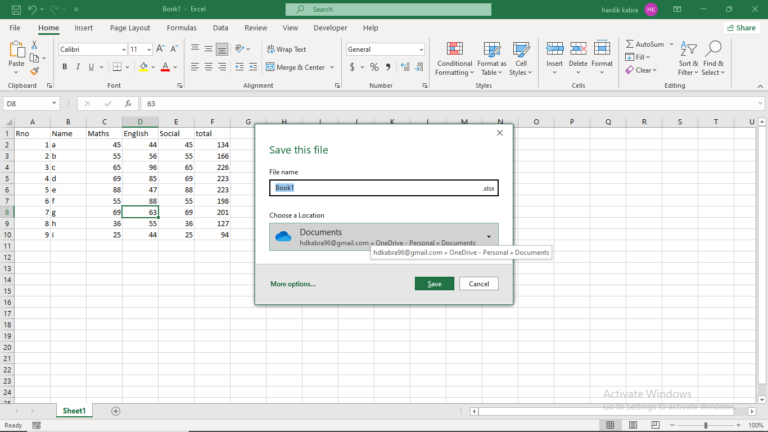The height and width of the screenshot is (432, 768).
Task: Enable Wrap Text for cell
Action: click(287, 49)
